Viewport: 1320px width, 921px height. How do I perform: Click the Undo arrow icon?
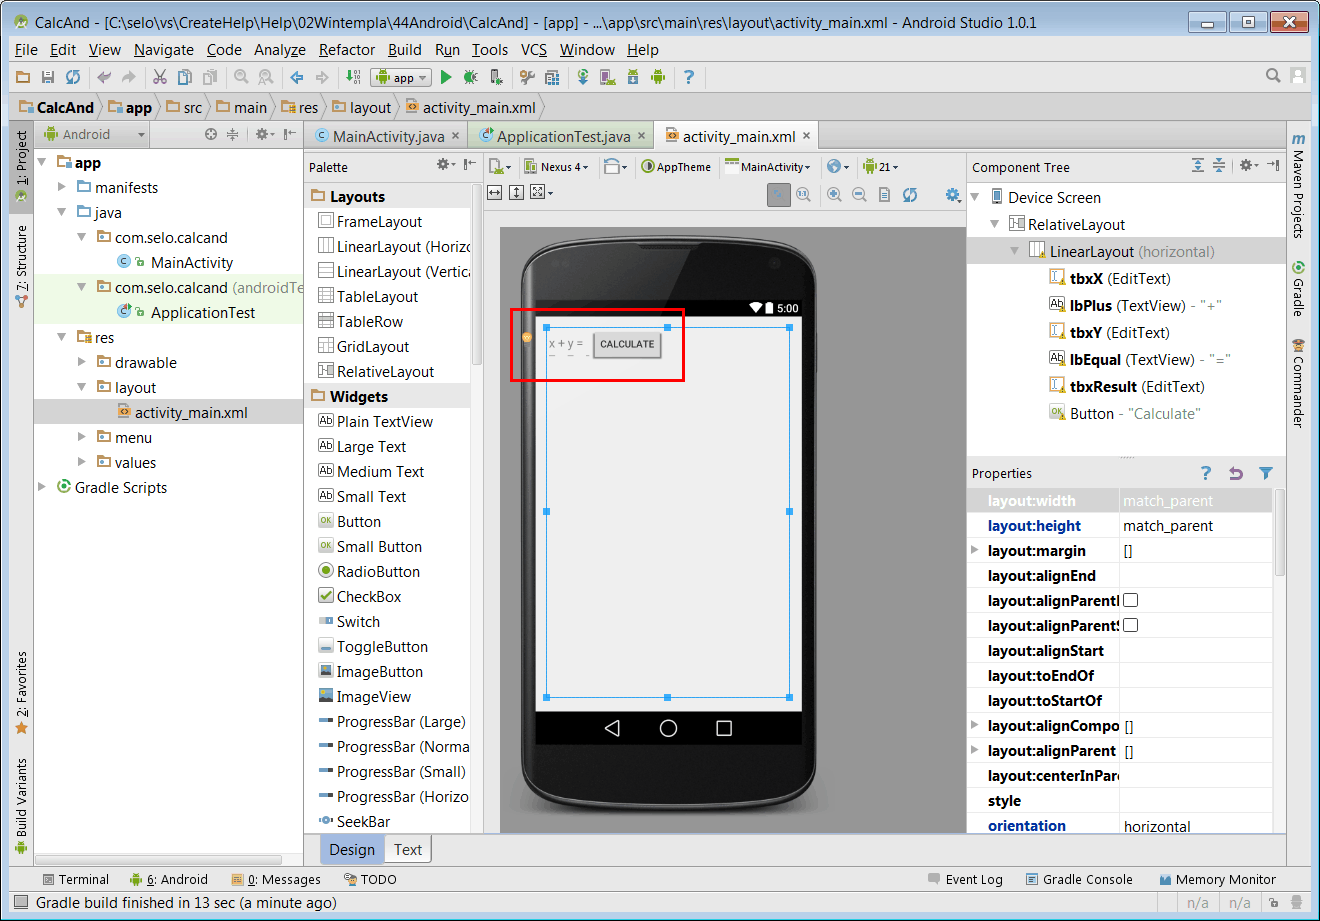[104, 77]
